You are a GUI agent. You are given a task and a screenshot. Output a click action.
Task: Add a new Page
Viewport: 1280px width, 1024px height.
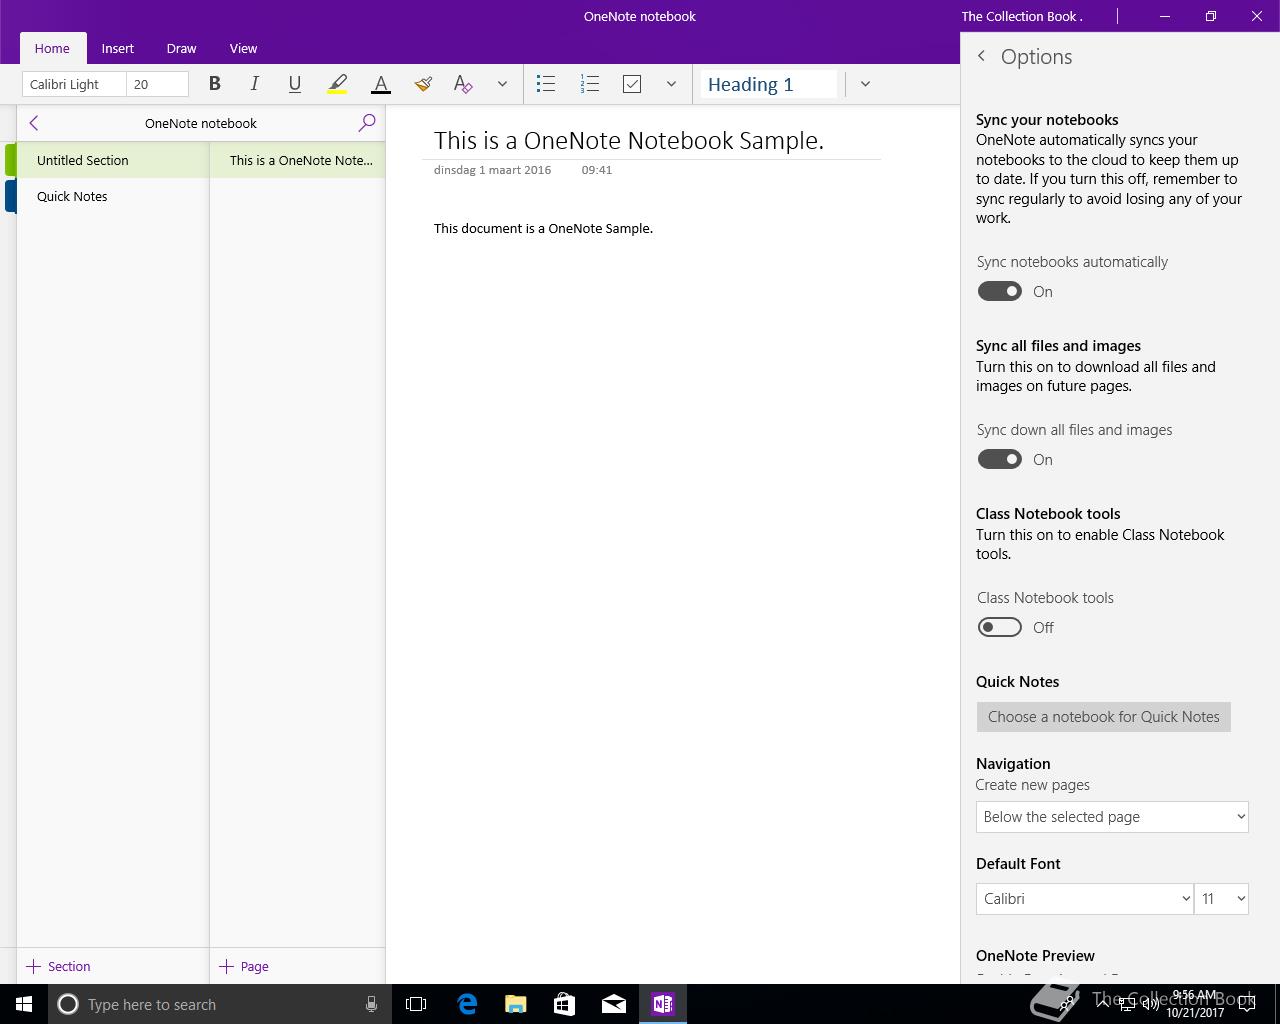point(244,966)
